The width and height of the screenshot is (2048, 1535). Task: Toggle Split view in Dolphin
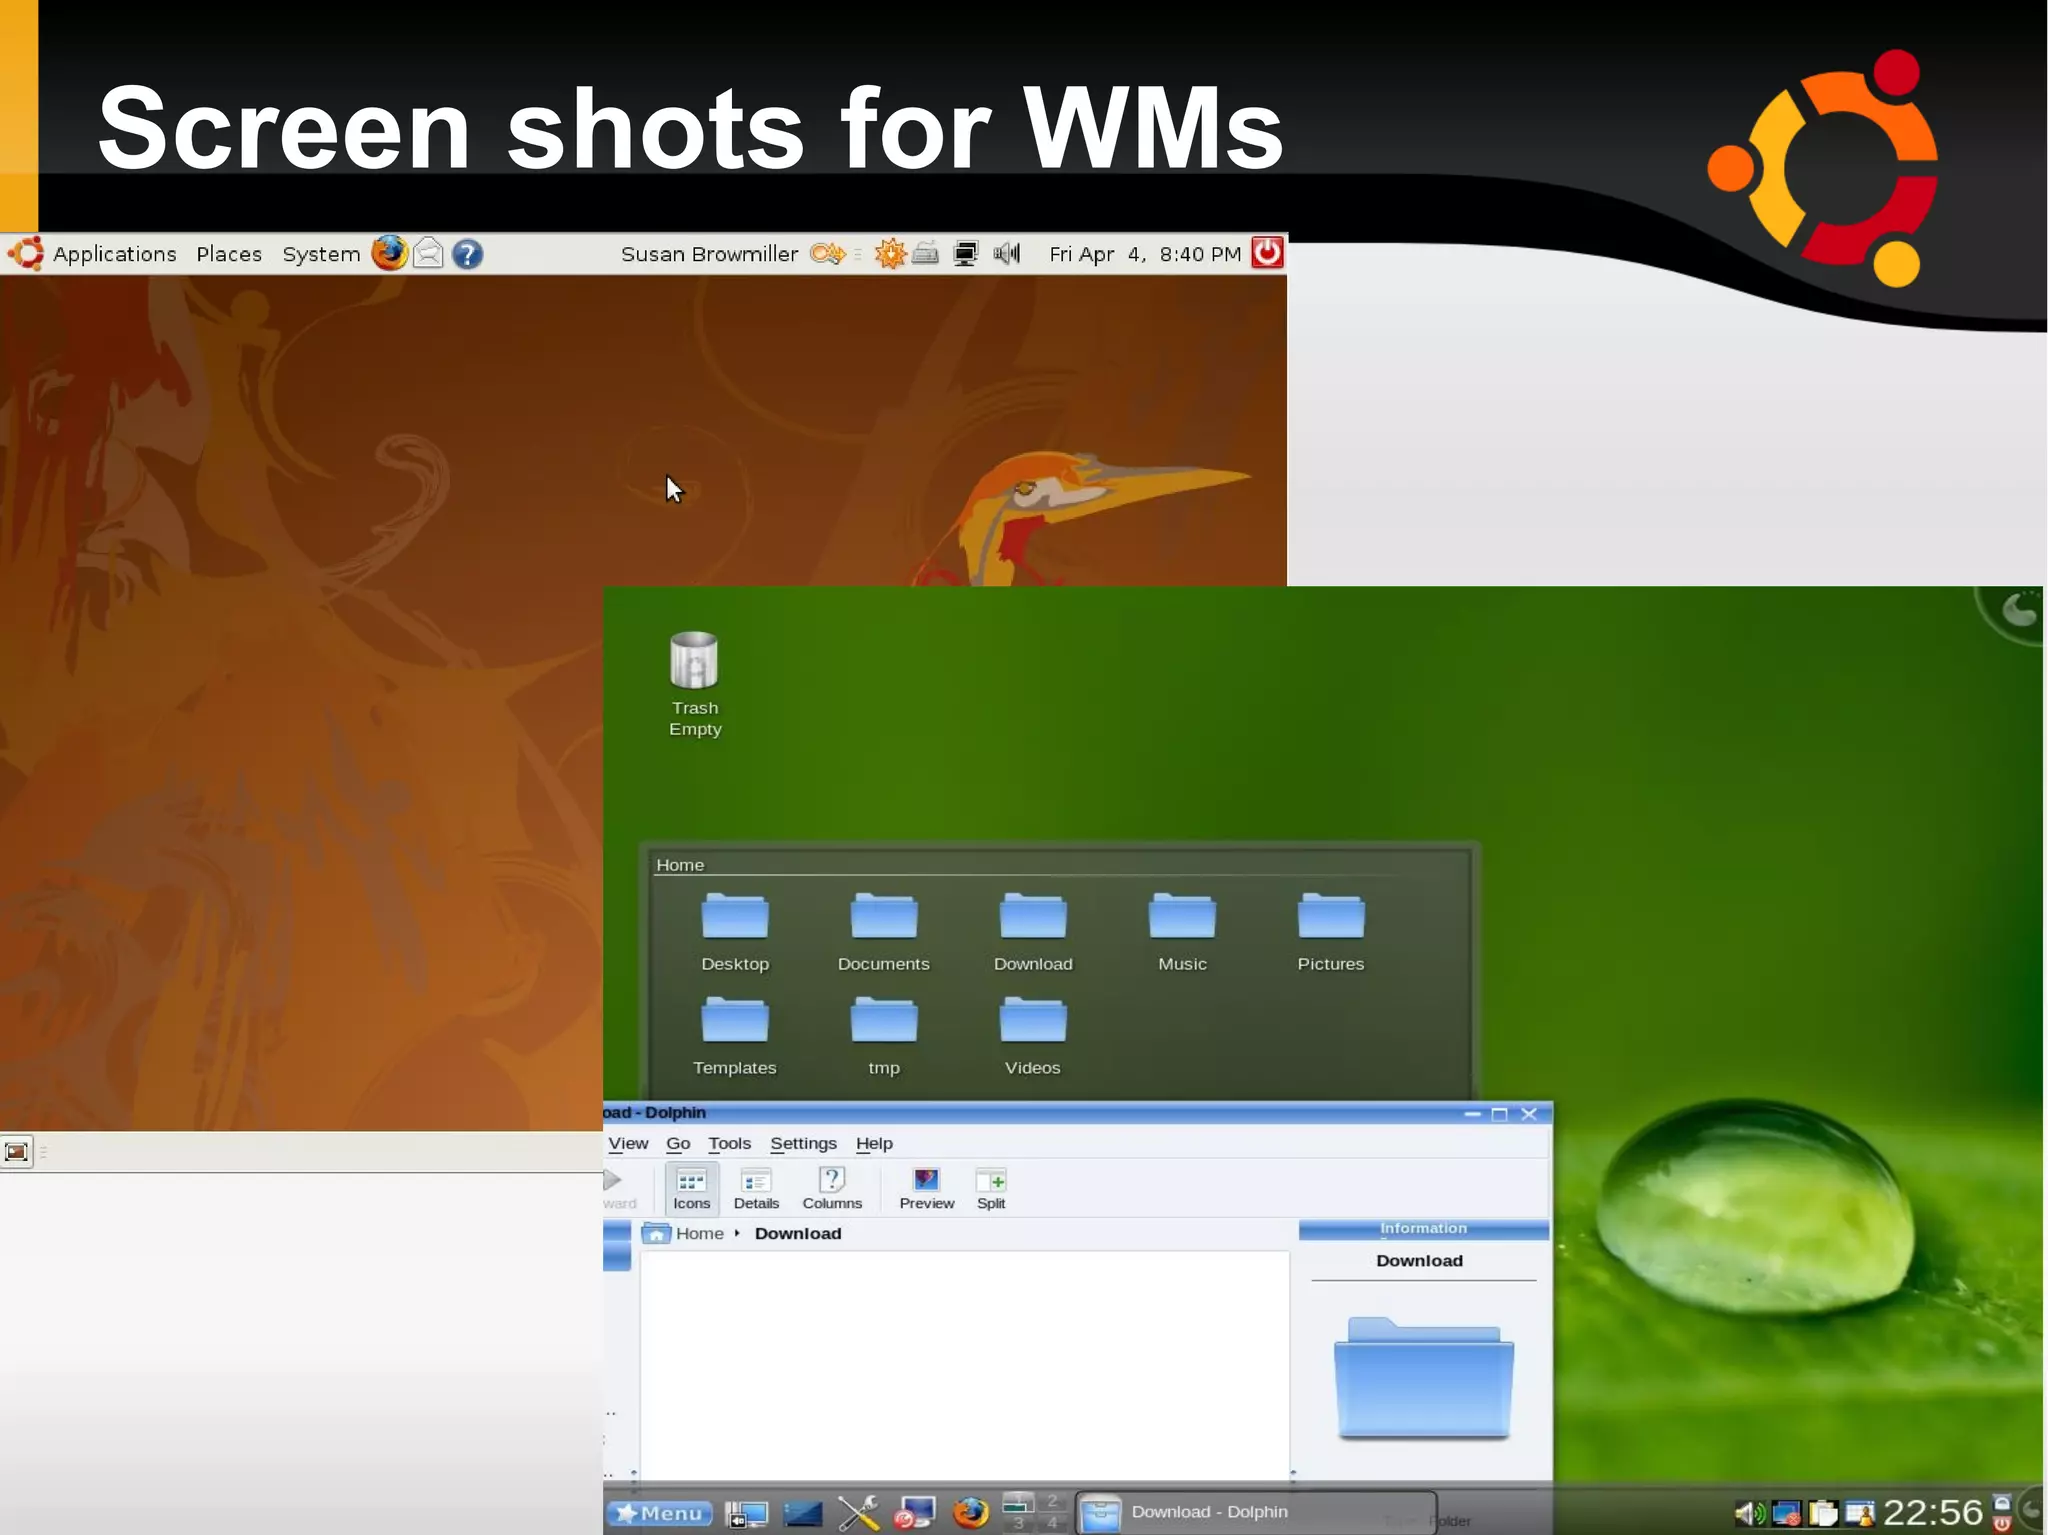click(991, 1189)
